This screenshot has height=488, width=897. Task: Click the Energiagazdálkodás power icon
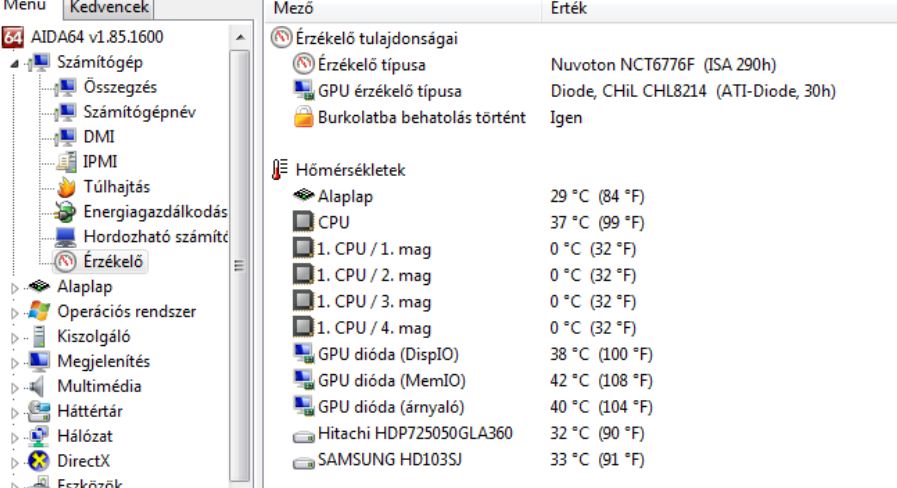tap(65, 212)
